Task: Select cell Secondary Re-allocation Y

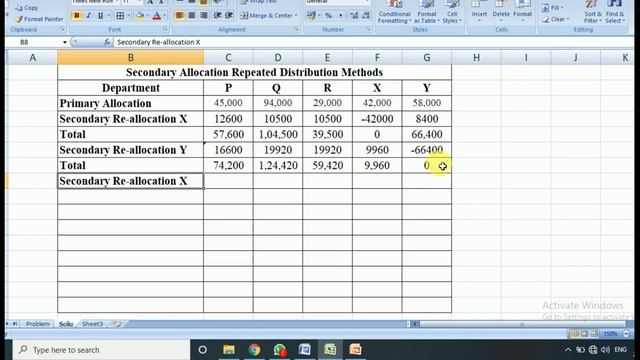Action: coord(131,150)
